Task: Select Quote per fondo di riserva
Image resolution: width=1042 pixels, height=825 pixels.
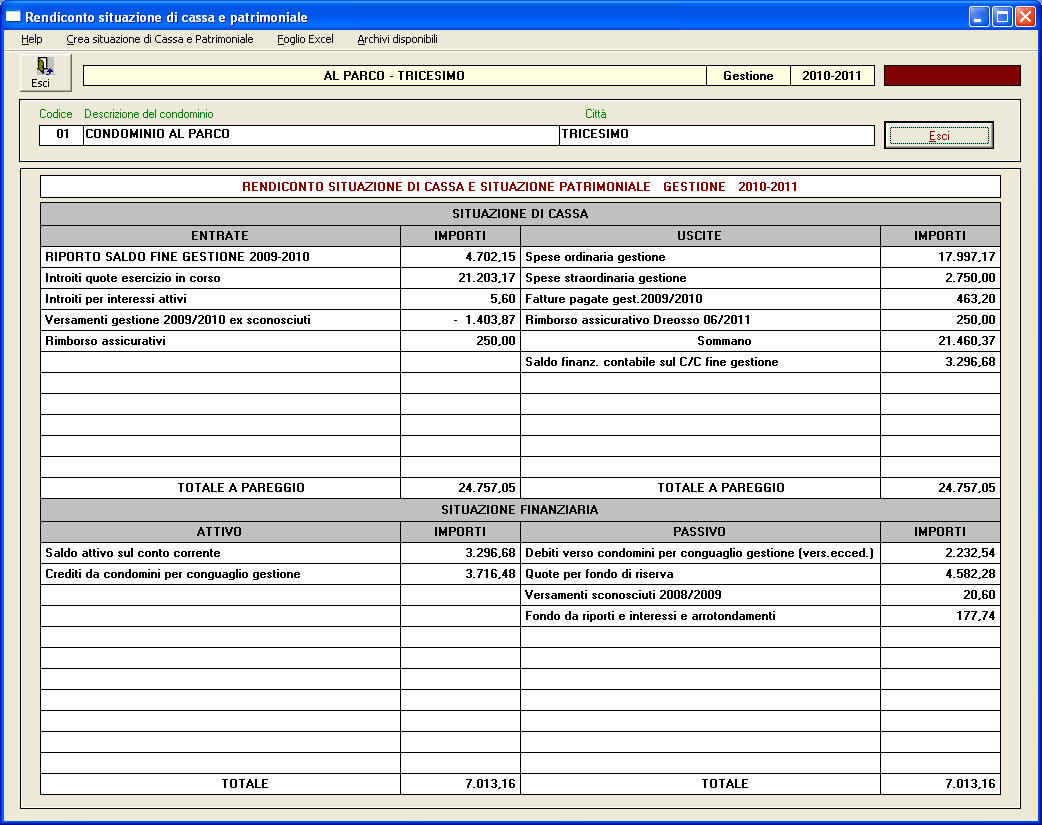Action: click(700, 574)
